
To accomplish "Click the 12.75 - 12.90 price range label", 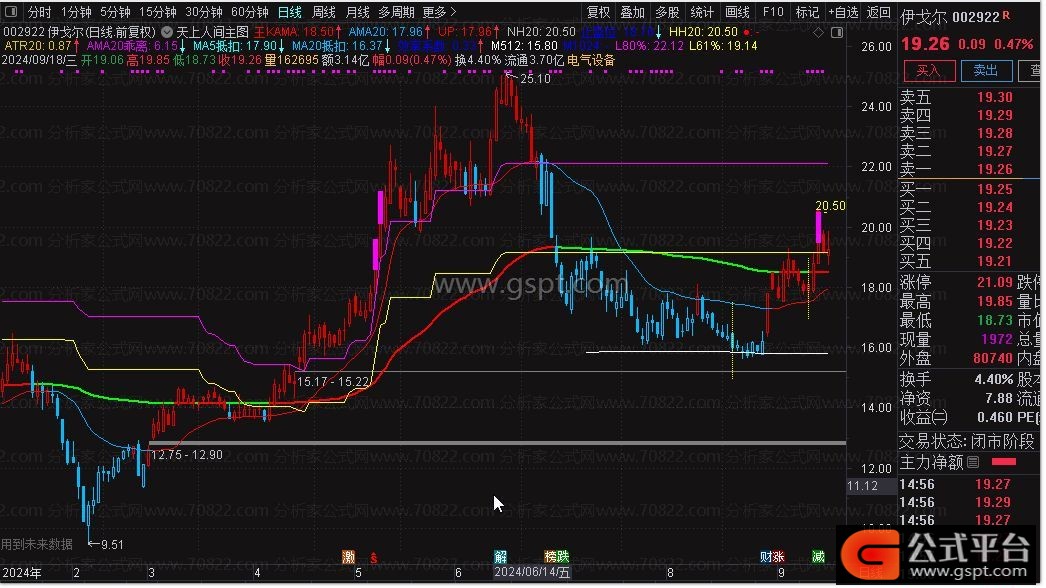I will click(187, 455).
